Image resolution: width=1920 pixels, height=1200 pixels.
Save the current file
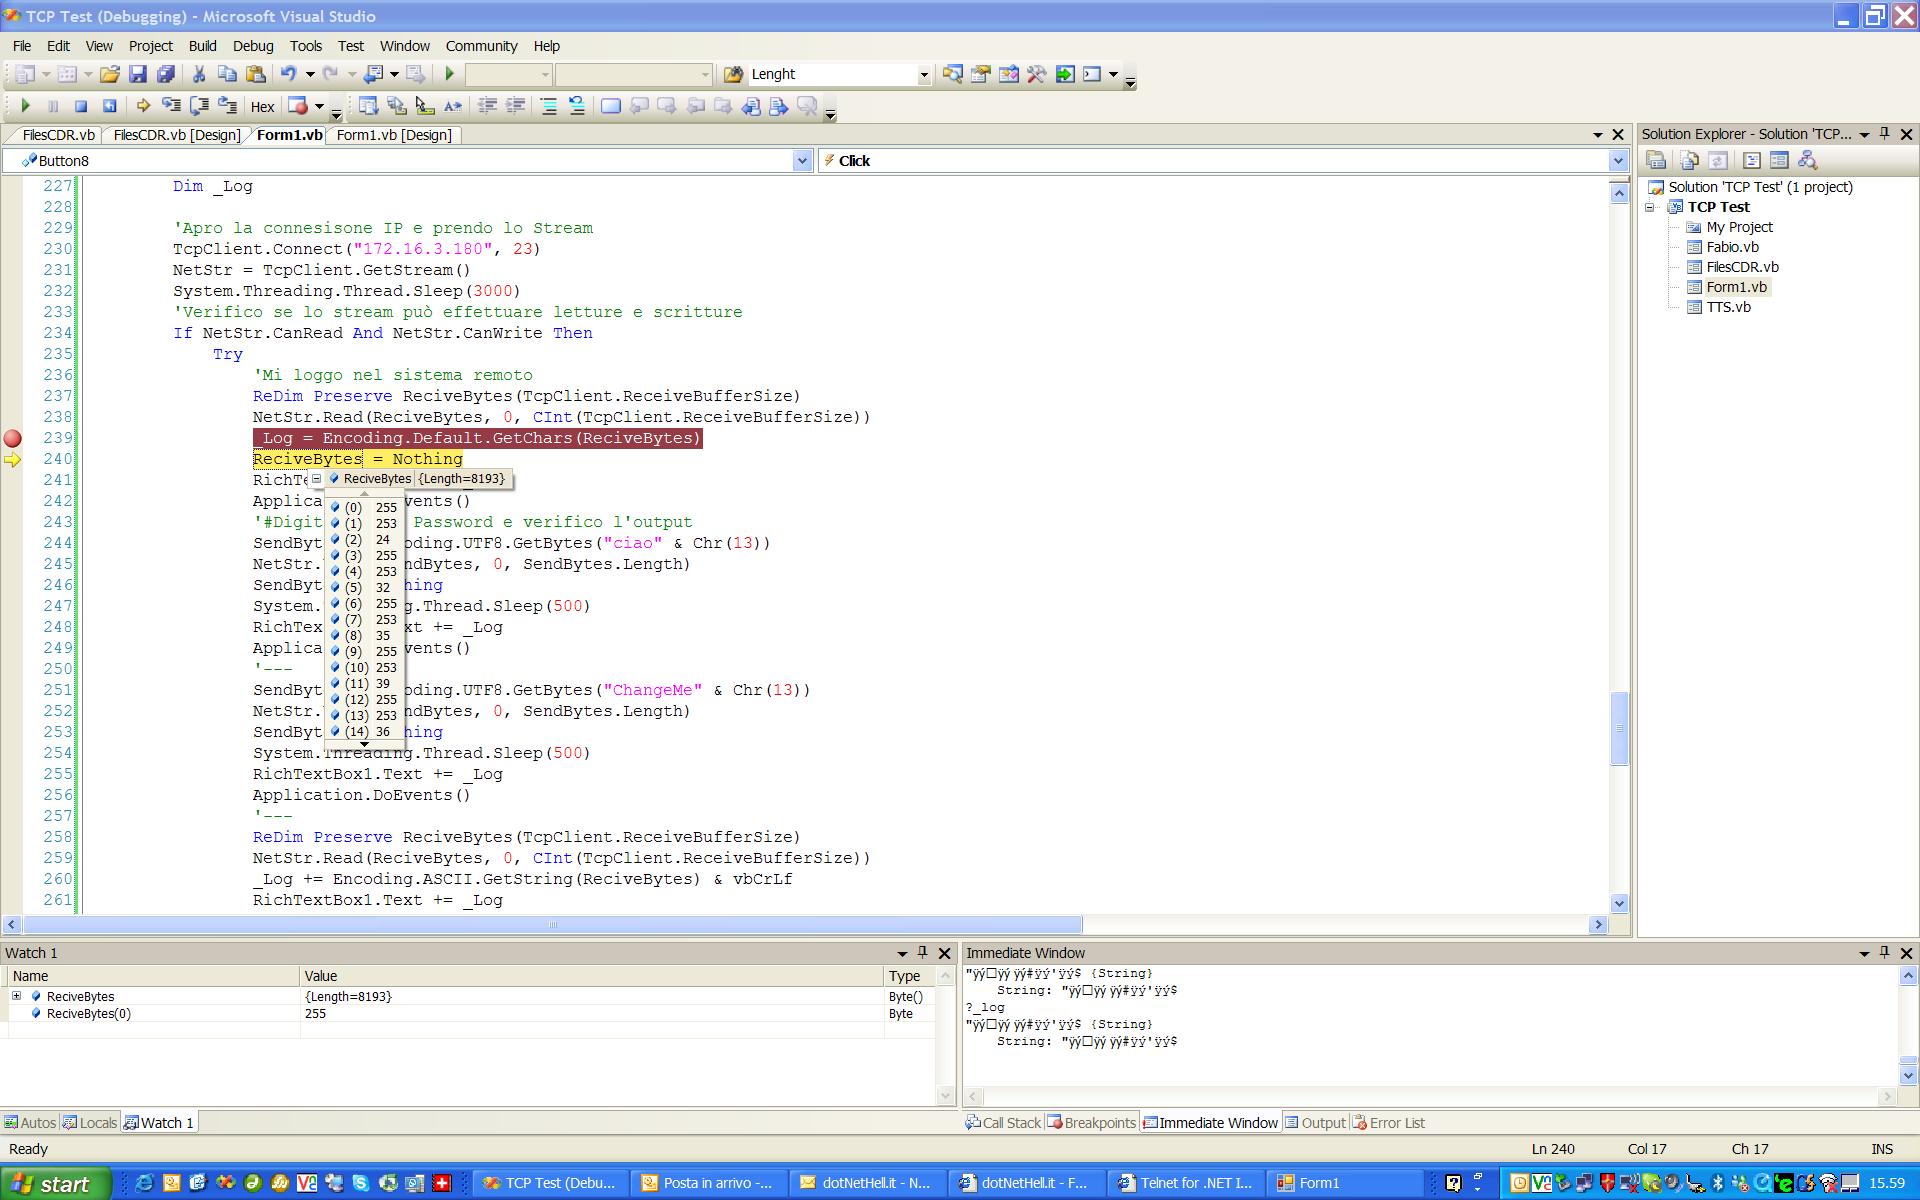click(x=138, y=74)
